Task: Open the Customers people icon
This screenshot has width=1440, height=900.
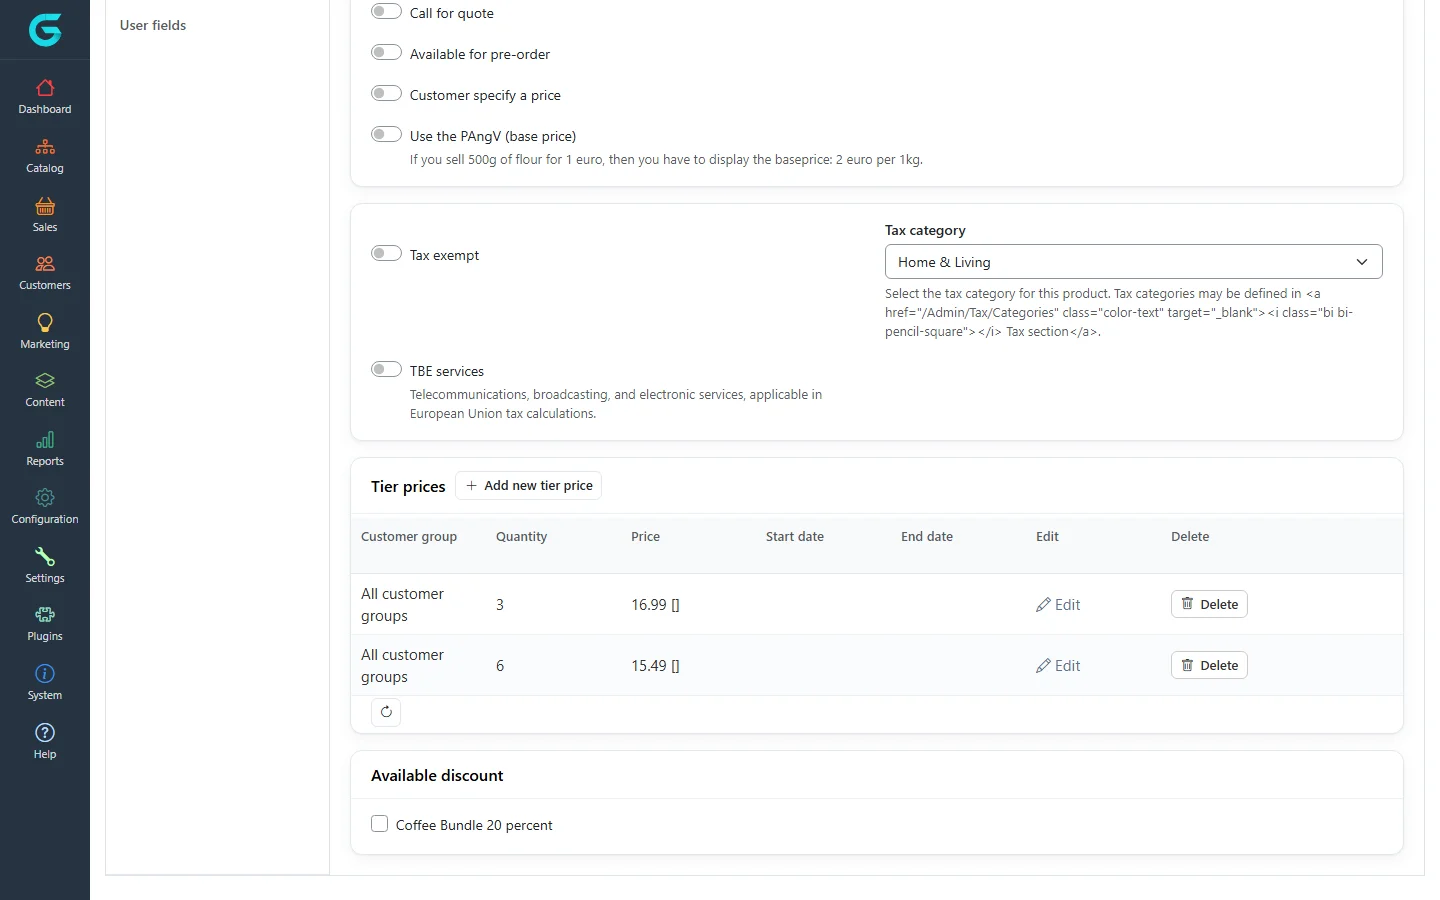Action: [x=45, y=264]
